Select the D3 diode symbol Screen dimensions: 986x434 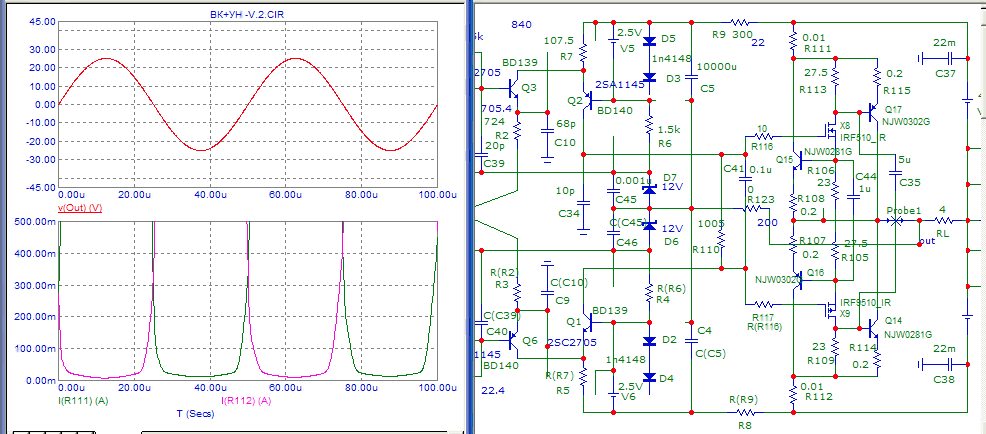coord(650,78)
